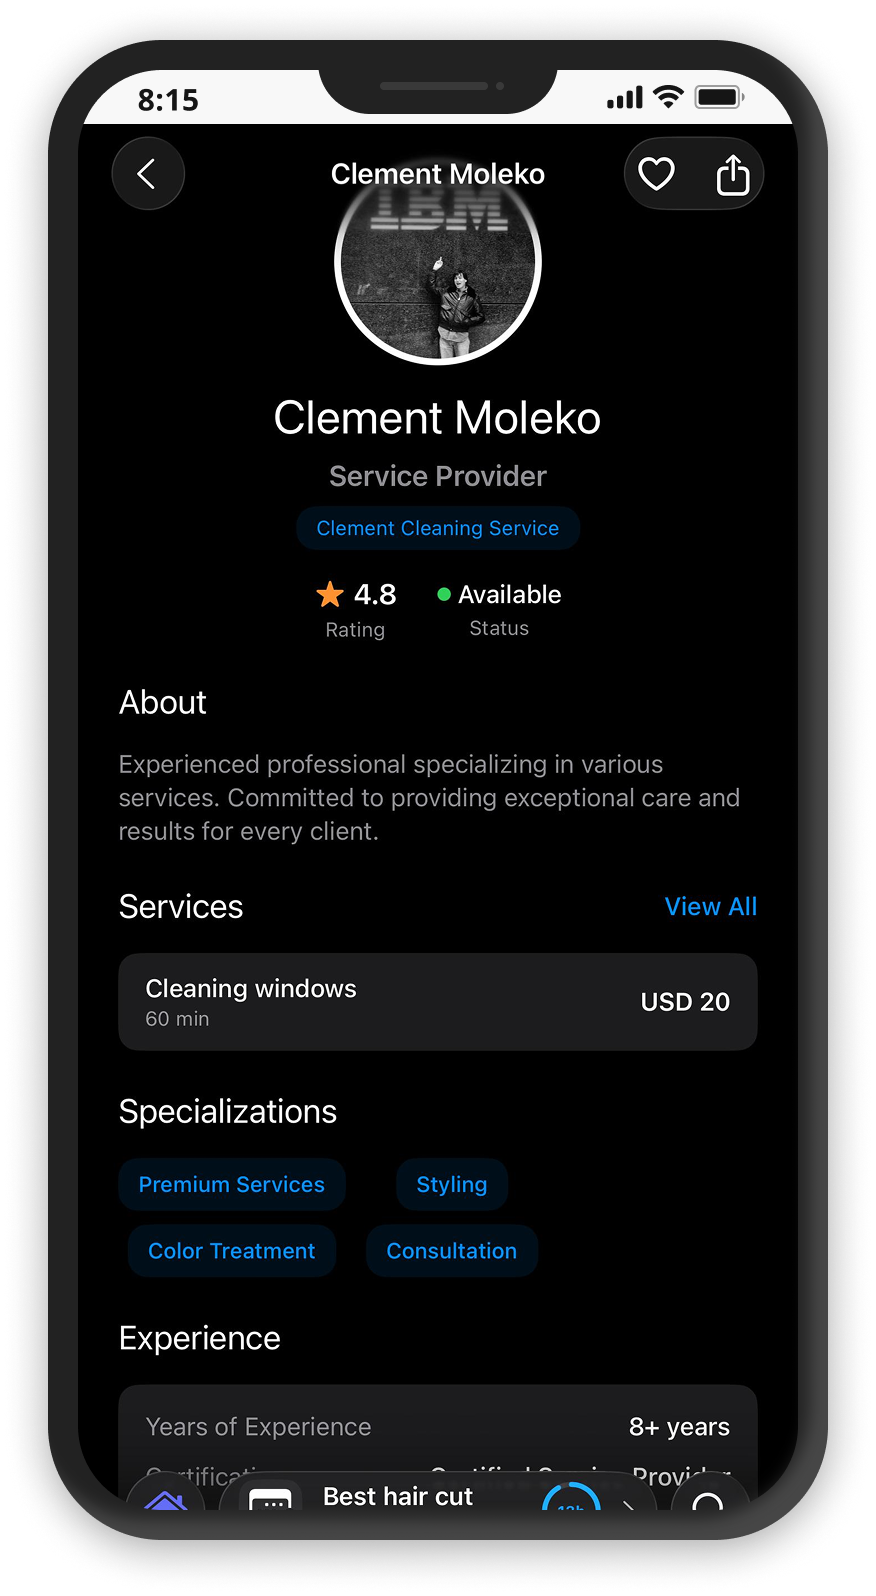Viewport: 876px width, 1596px height.
Task: Tap Clement Moleko's profile photo
Action: click(x=438, y=261)
